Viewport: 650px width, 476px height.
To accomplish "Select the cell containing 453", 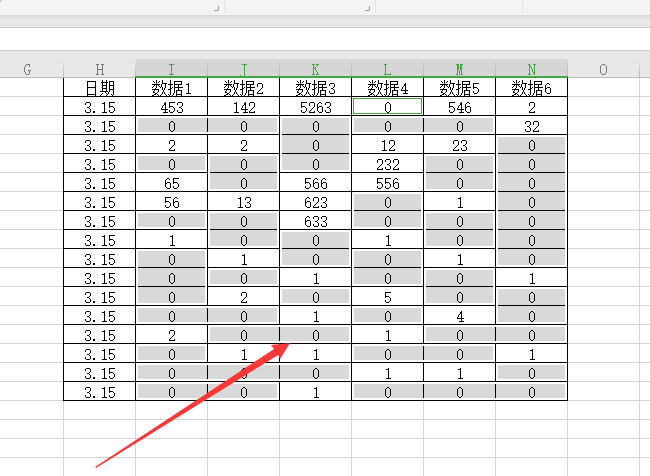I will click(171, 107).
